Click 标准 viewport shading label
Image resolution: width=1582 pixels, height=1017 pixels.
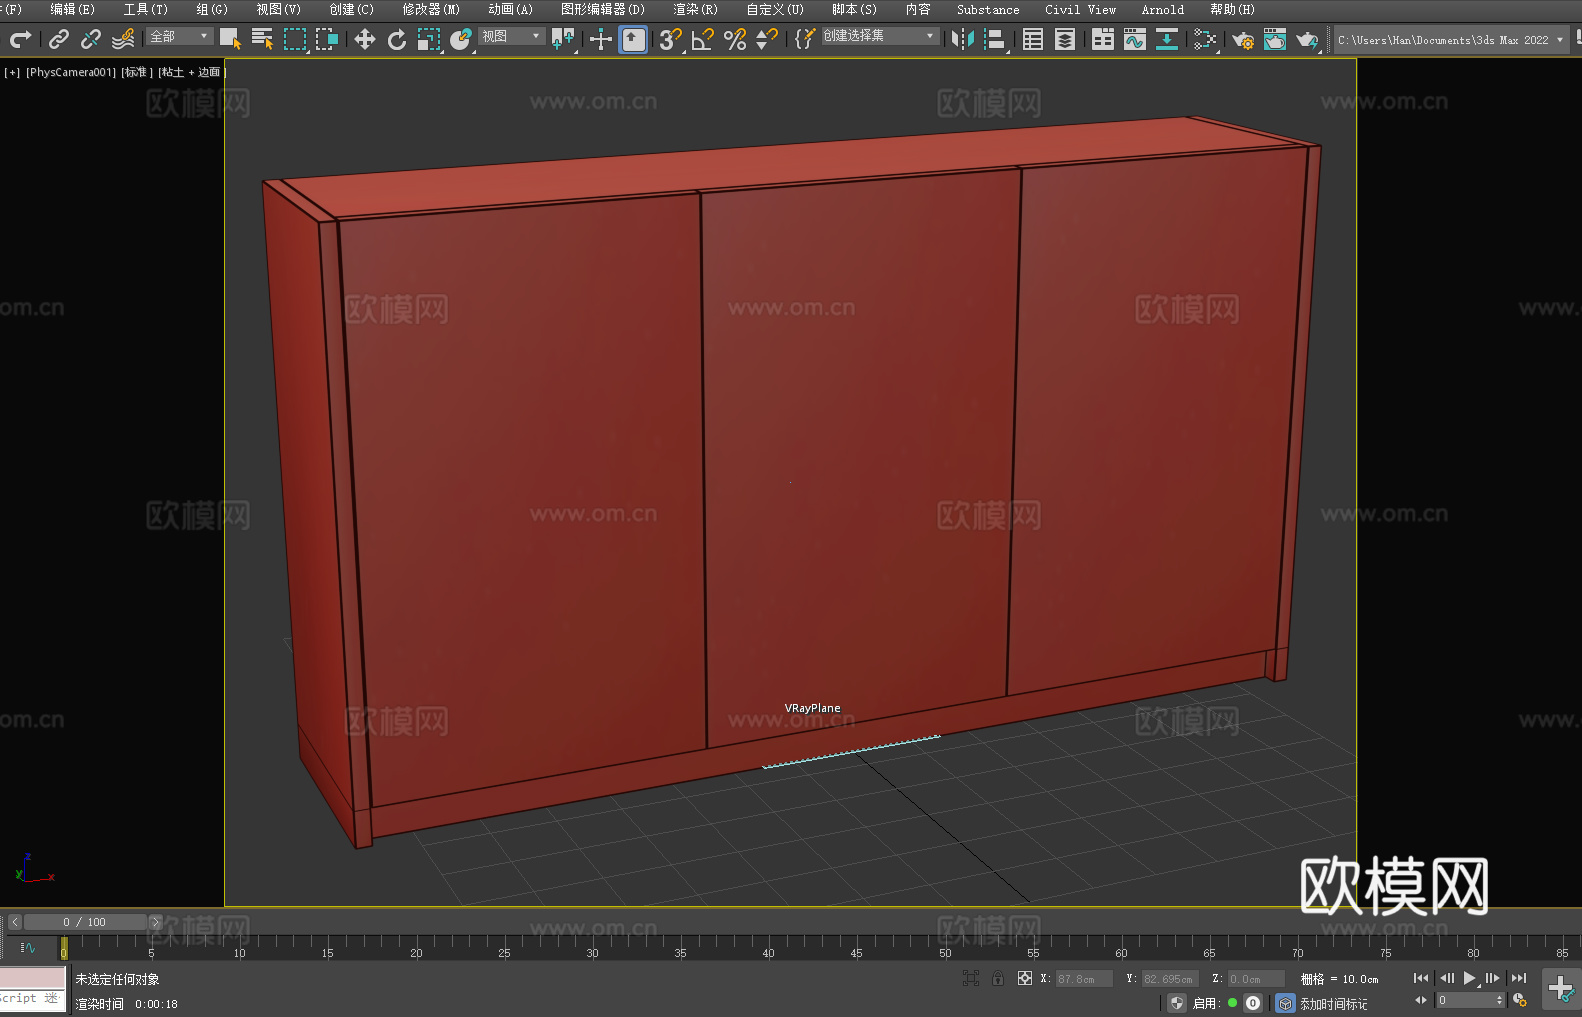point(137,72)
